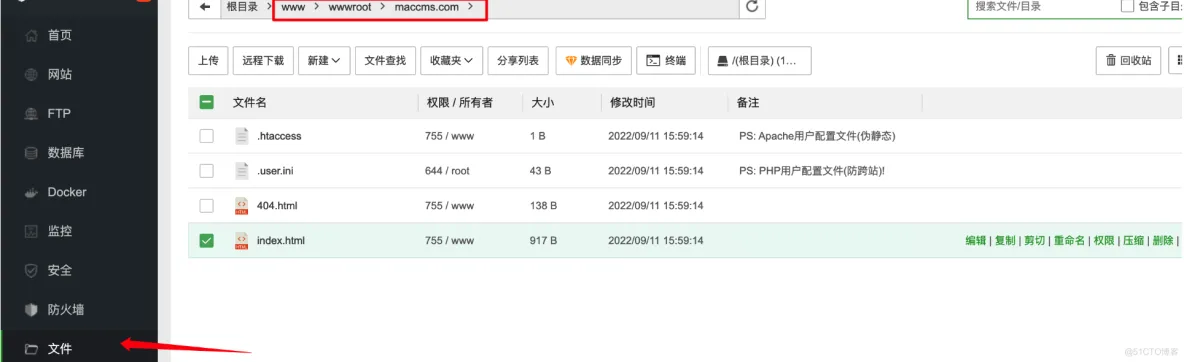Check the .user.ini row checkbox
The width and height of the screenshot is (1184, 362).
click(206, 171)
